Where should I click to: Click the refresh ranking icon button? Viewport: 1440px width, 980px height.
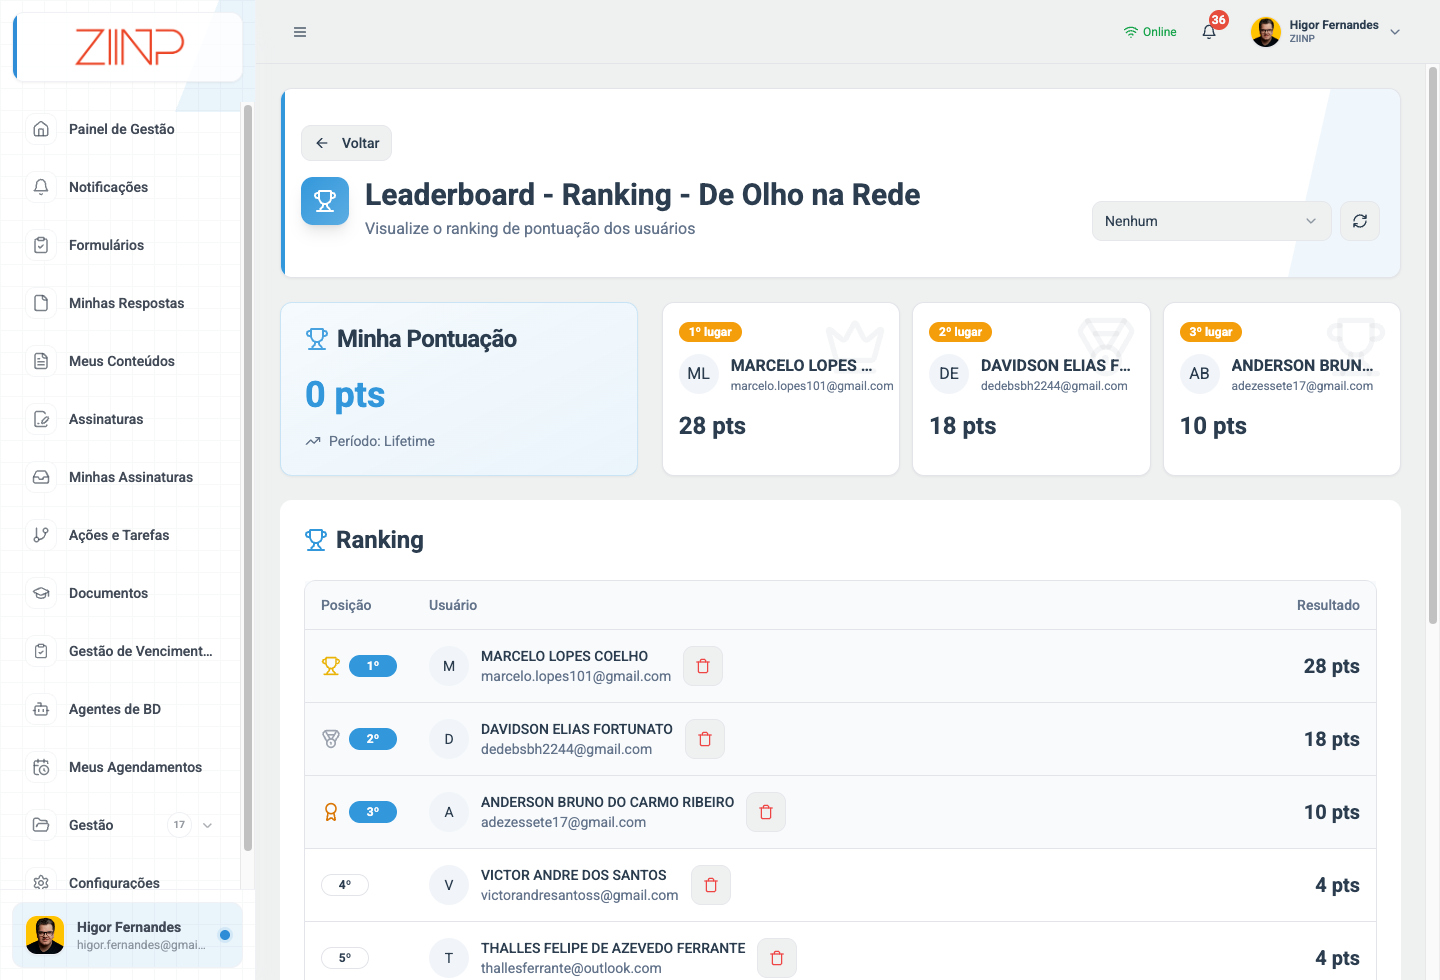(x=1360, y=221)
